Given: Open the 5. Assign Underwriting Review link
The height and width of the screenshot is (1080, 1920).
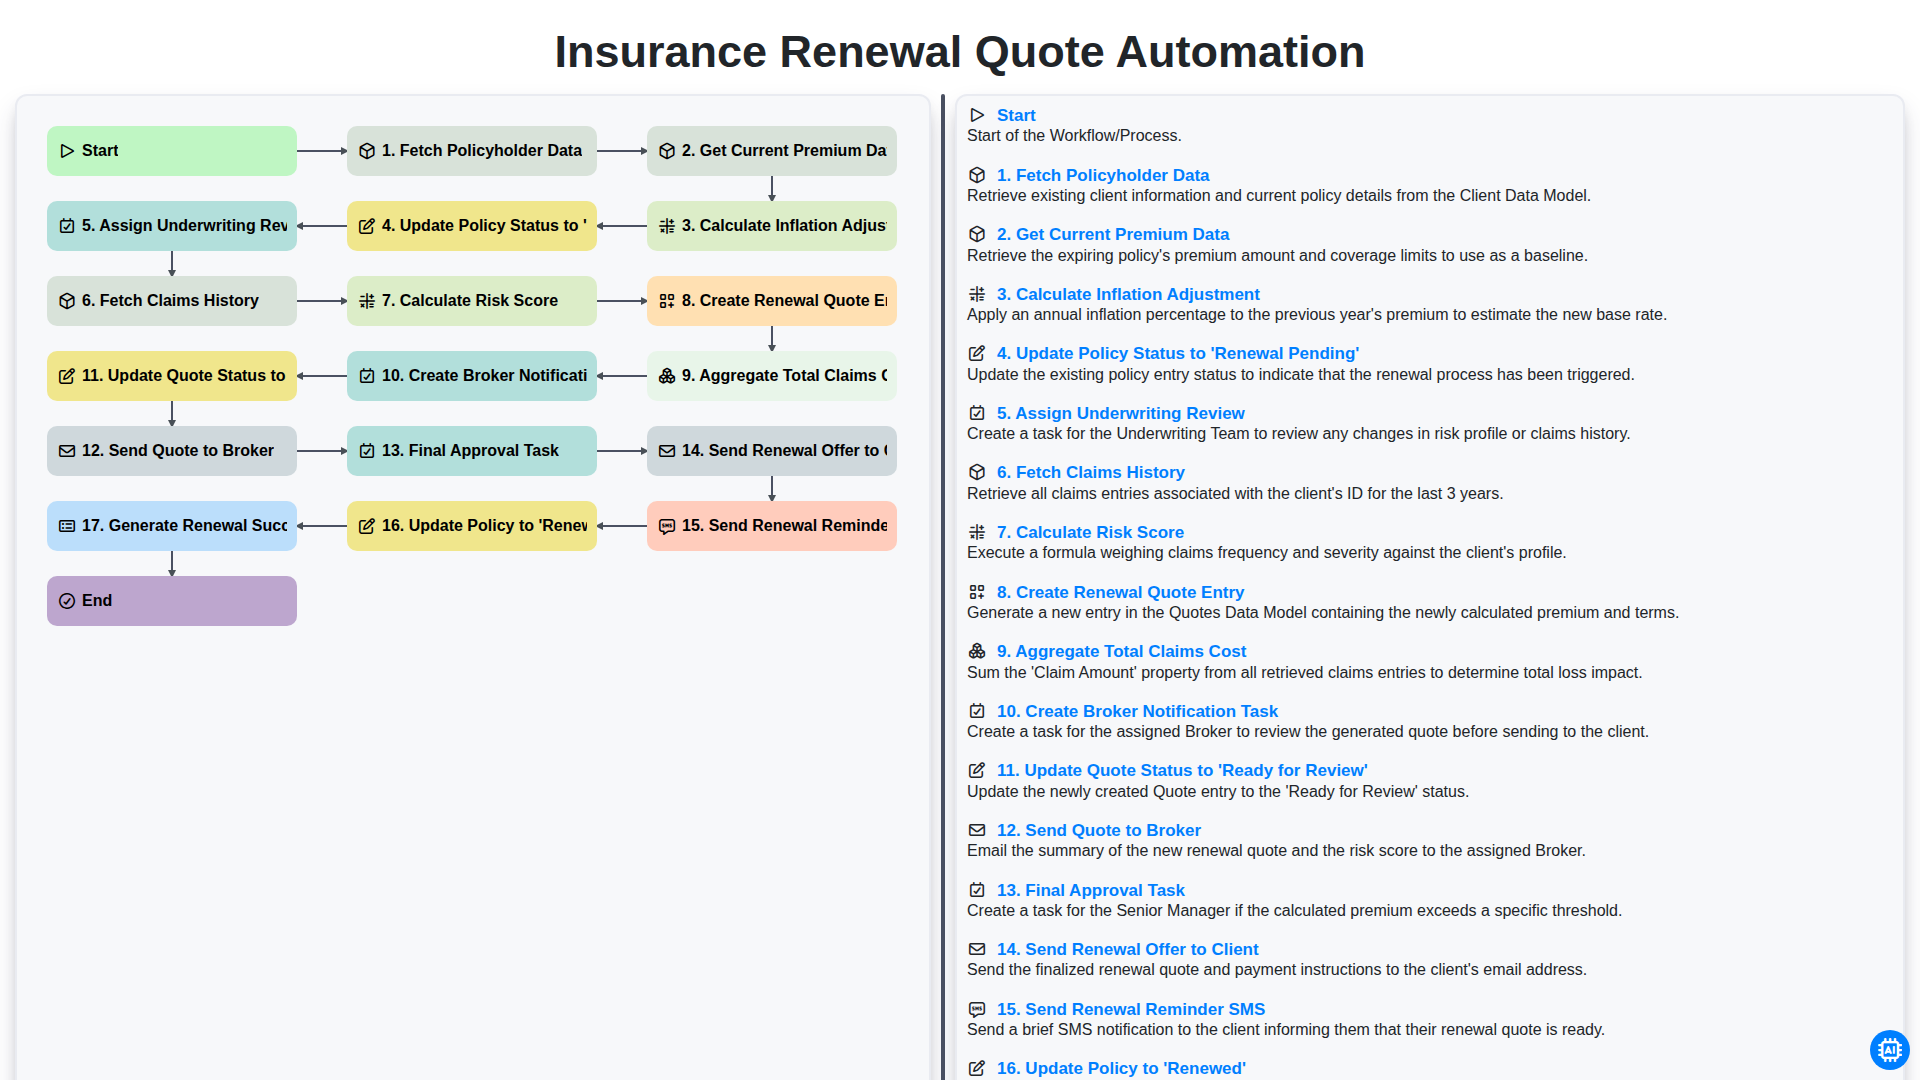Looking at the screenshot, I should tap(1121, 413).
